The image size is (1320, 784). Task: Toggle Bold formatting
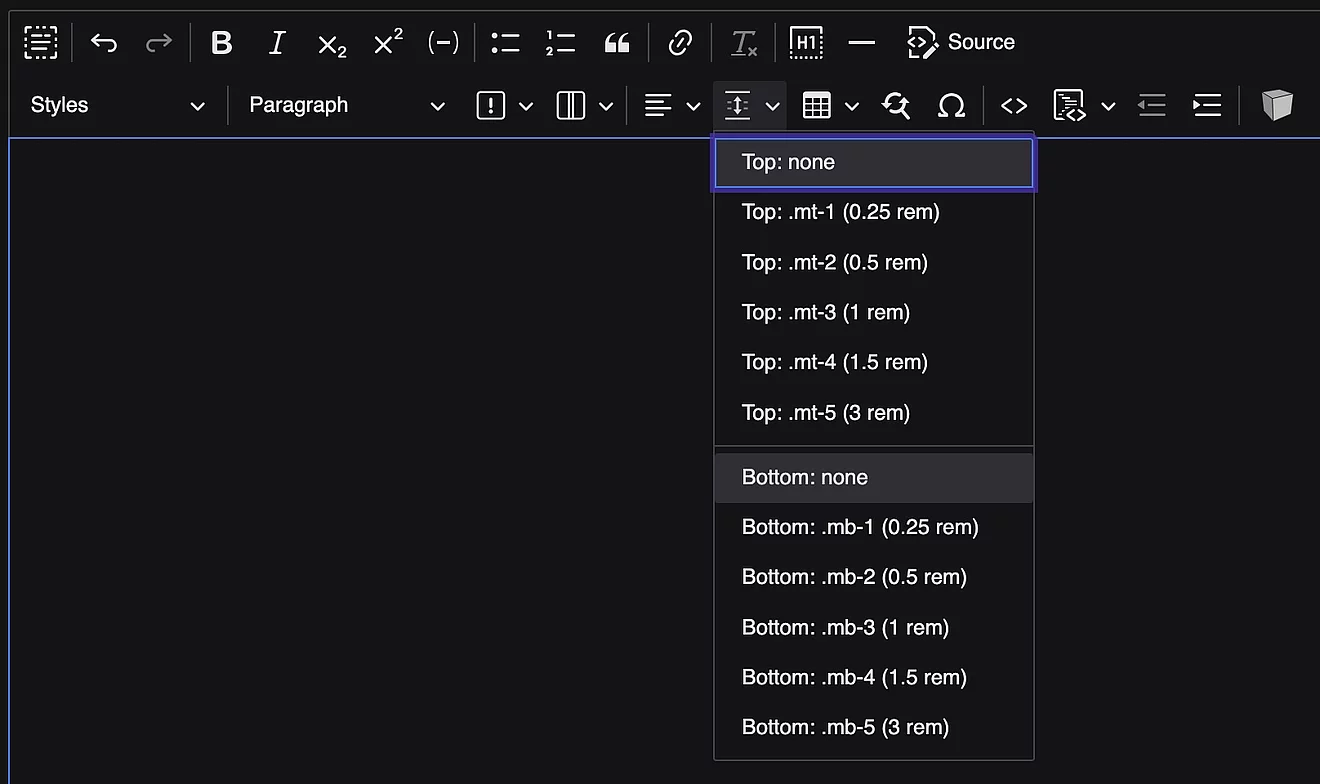(222, 43)
